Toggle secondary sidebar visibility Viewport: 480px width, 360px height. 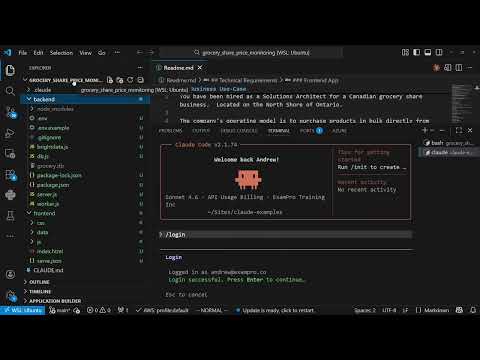tap(439, 52)
